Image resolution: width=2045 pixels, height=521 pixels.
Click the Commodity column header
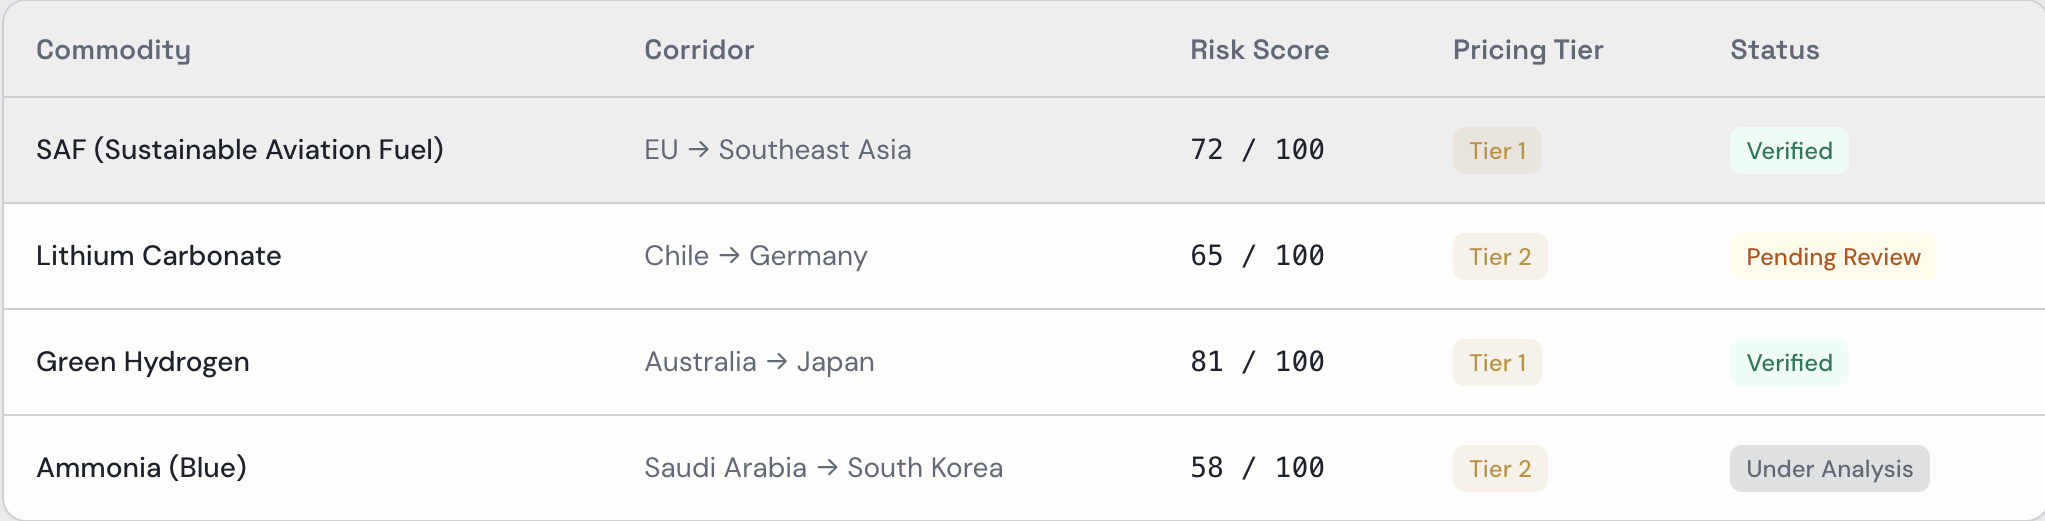click(x=113, y=50)
